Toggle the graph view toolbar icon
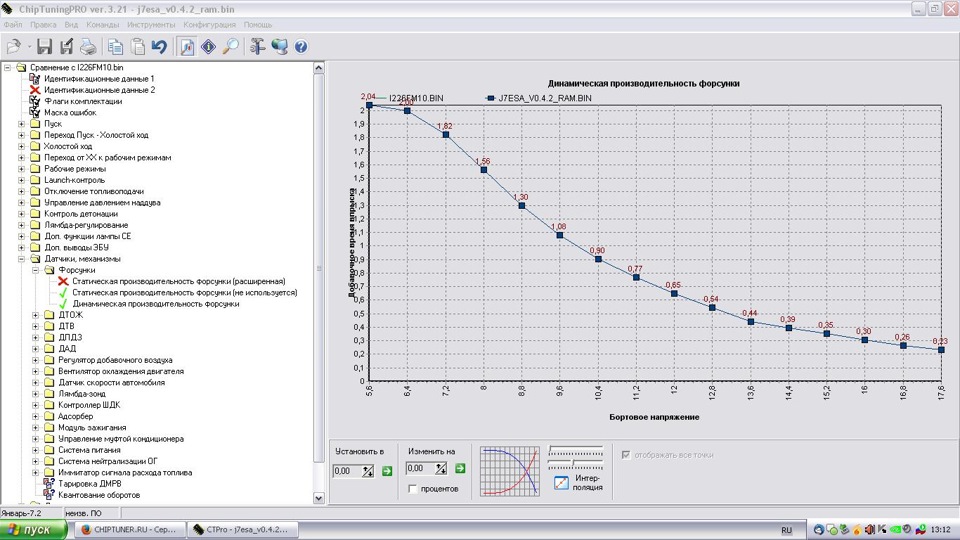The width and height of the screenshot is (960, 540). click(x=187, y=47)
